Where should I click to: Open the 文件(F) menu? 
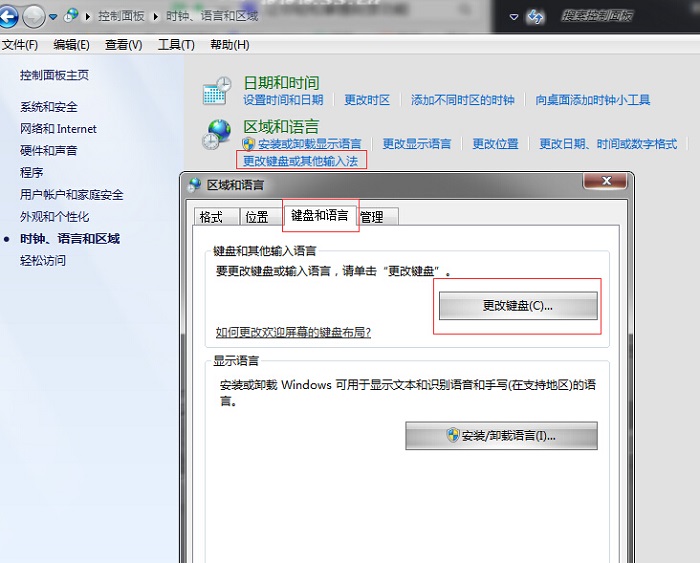(x=20, y=45)
